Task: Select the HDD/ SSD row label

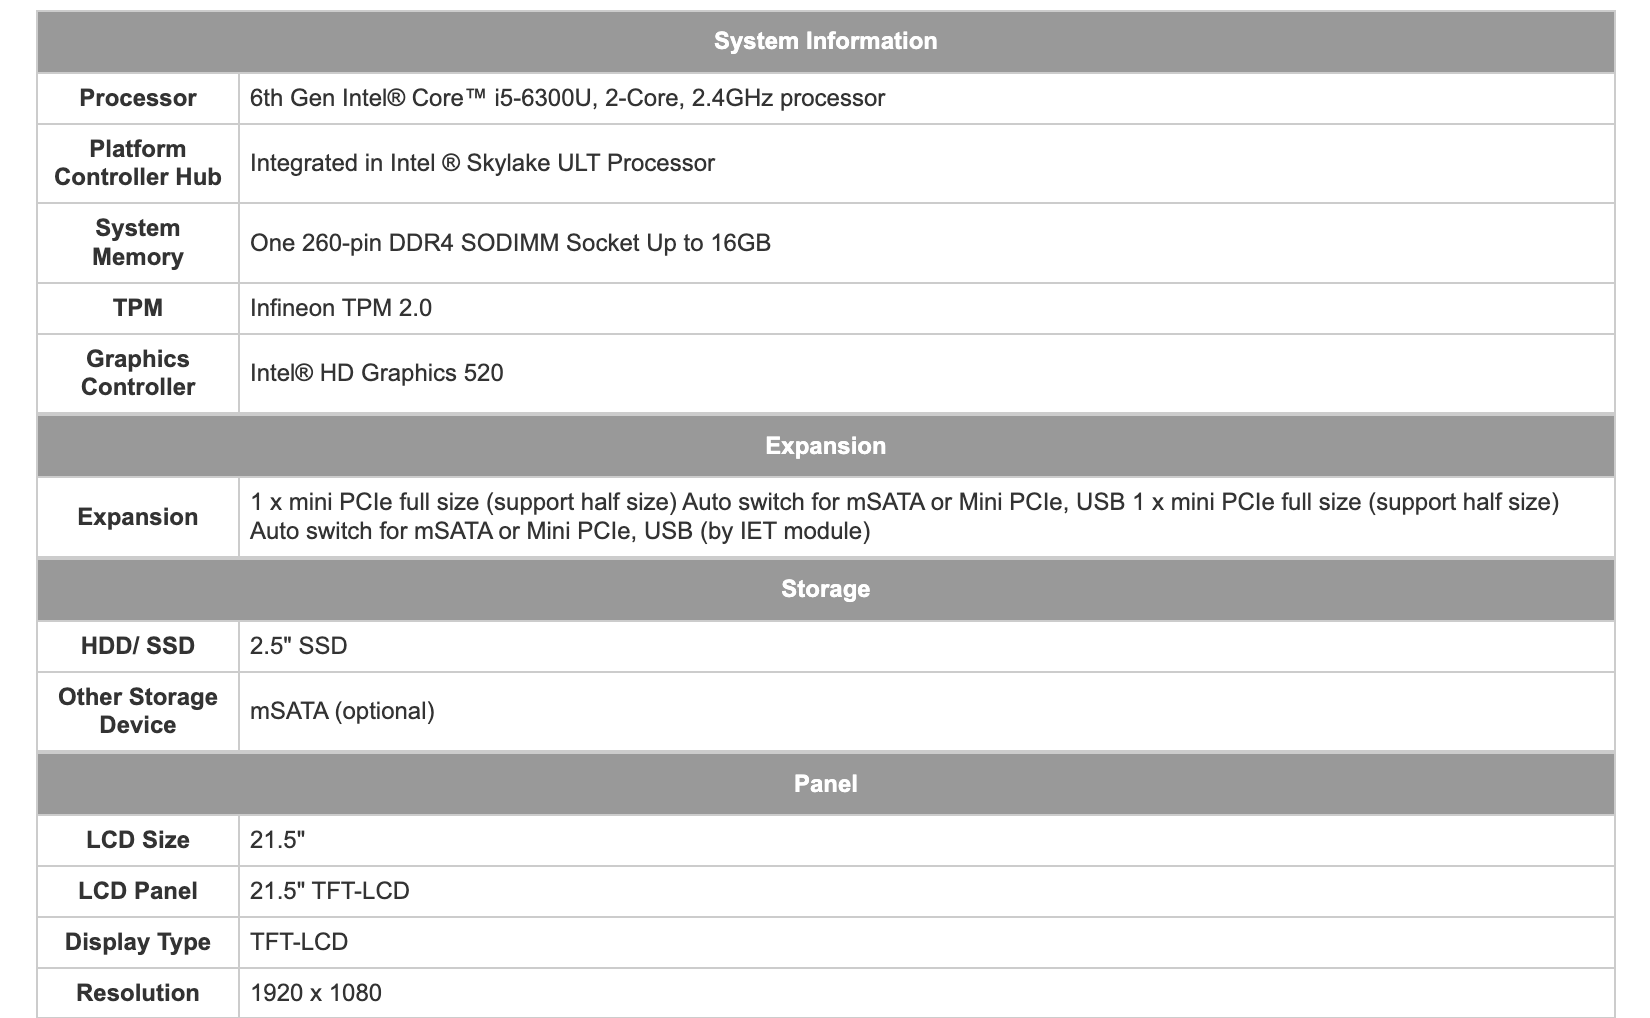Action: click(138, 646)
